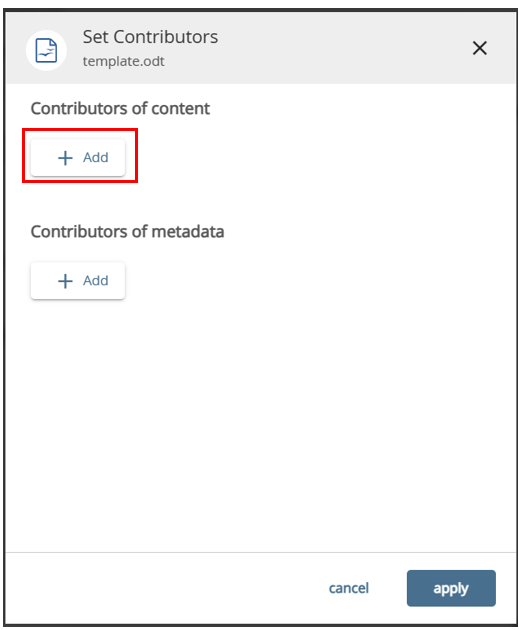Click the "Contributors of metadata" heading

pos(127,232)
